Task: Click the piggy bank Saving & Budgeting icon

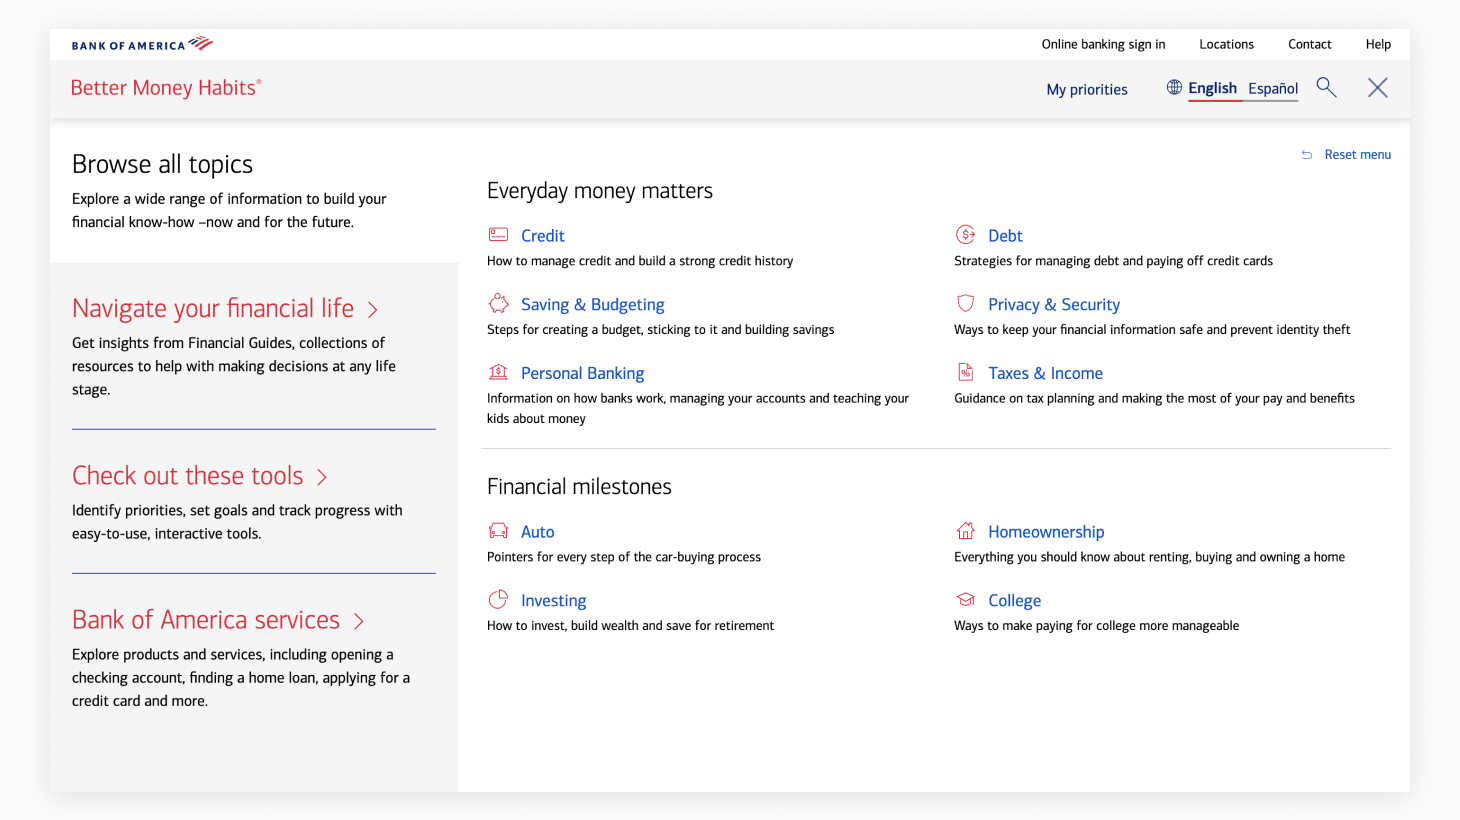Action: click(498, 303)
